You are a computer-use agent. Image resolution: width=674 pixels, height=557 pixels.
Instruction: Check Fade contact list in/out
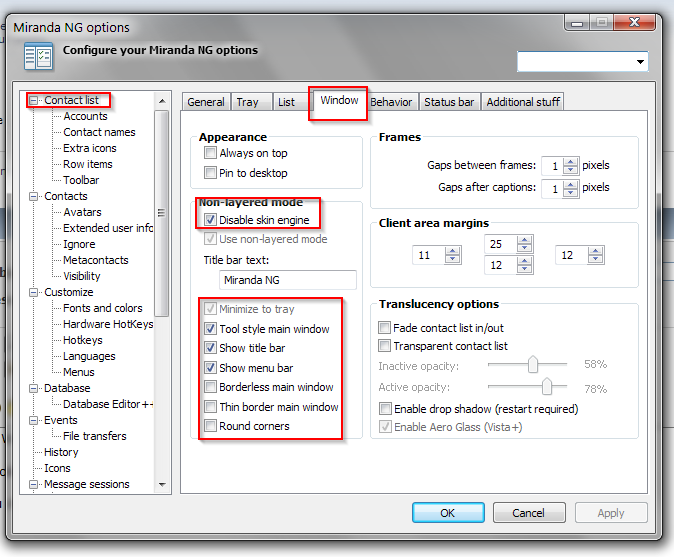[x=384, y=328]
